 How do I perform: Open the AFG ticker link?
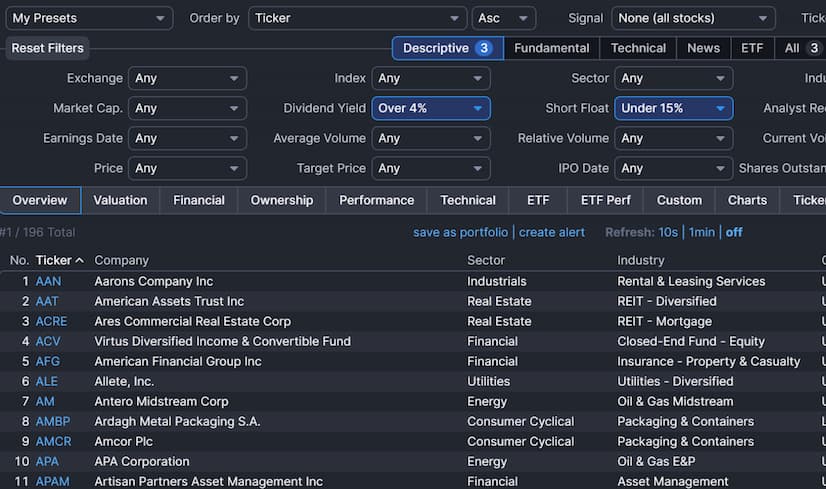pyautogui.click(x=47, y=361)
